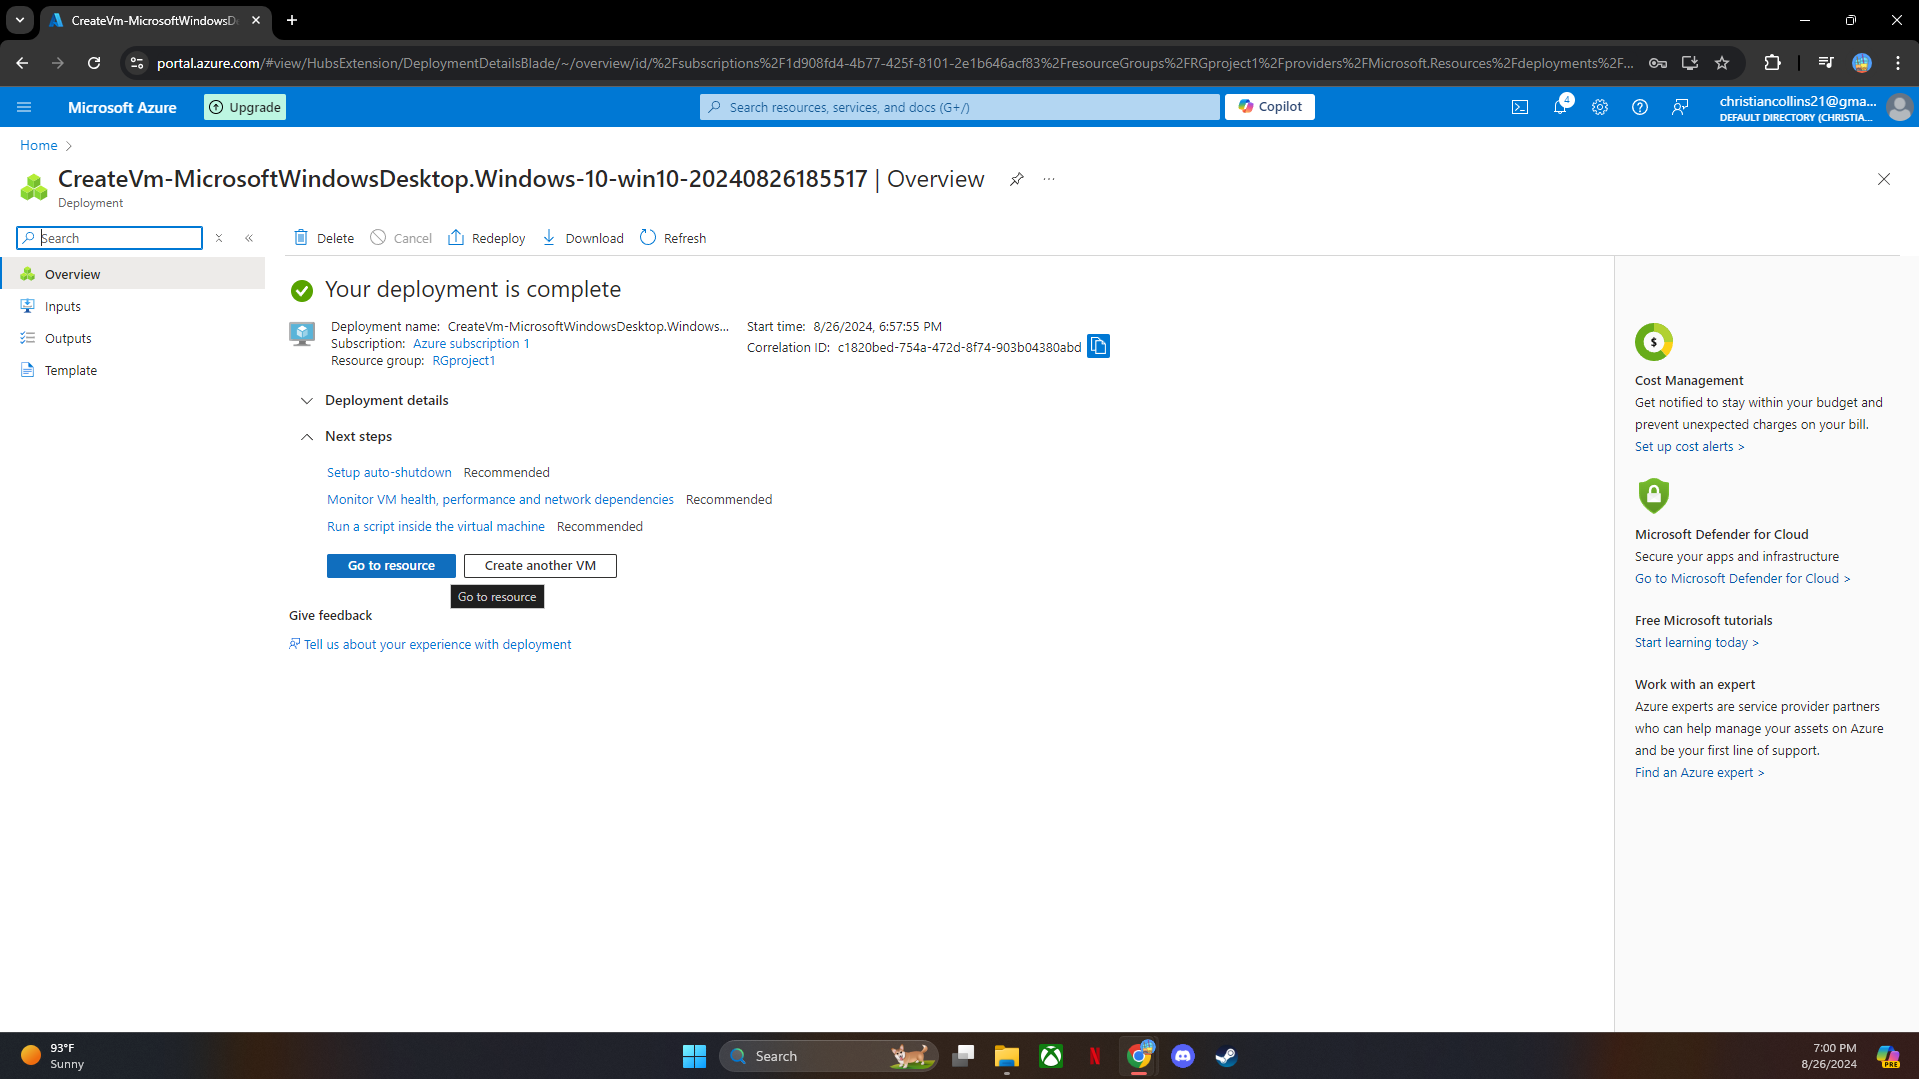Copy the Correlation ID
The height and width of the screenshot is (1079, 1919).
pyautogui.click(x=1098, y=346)
